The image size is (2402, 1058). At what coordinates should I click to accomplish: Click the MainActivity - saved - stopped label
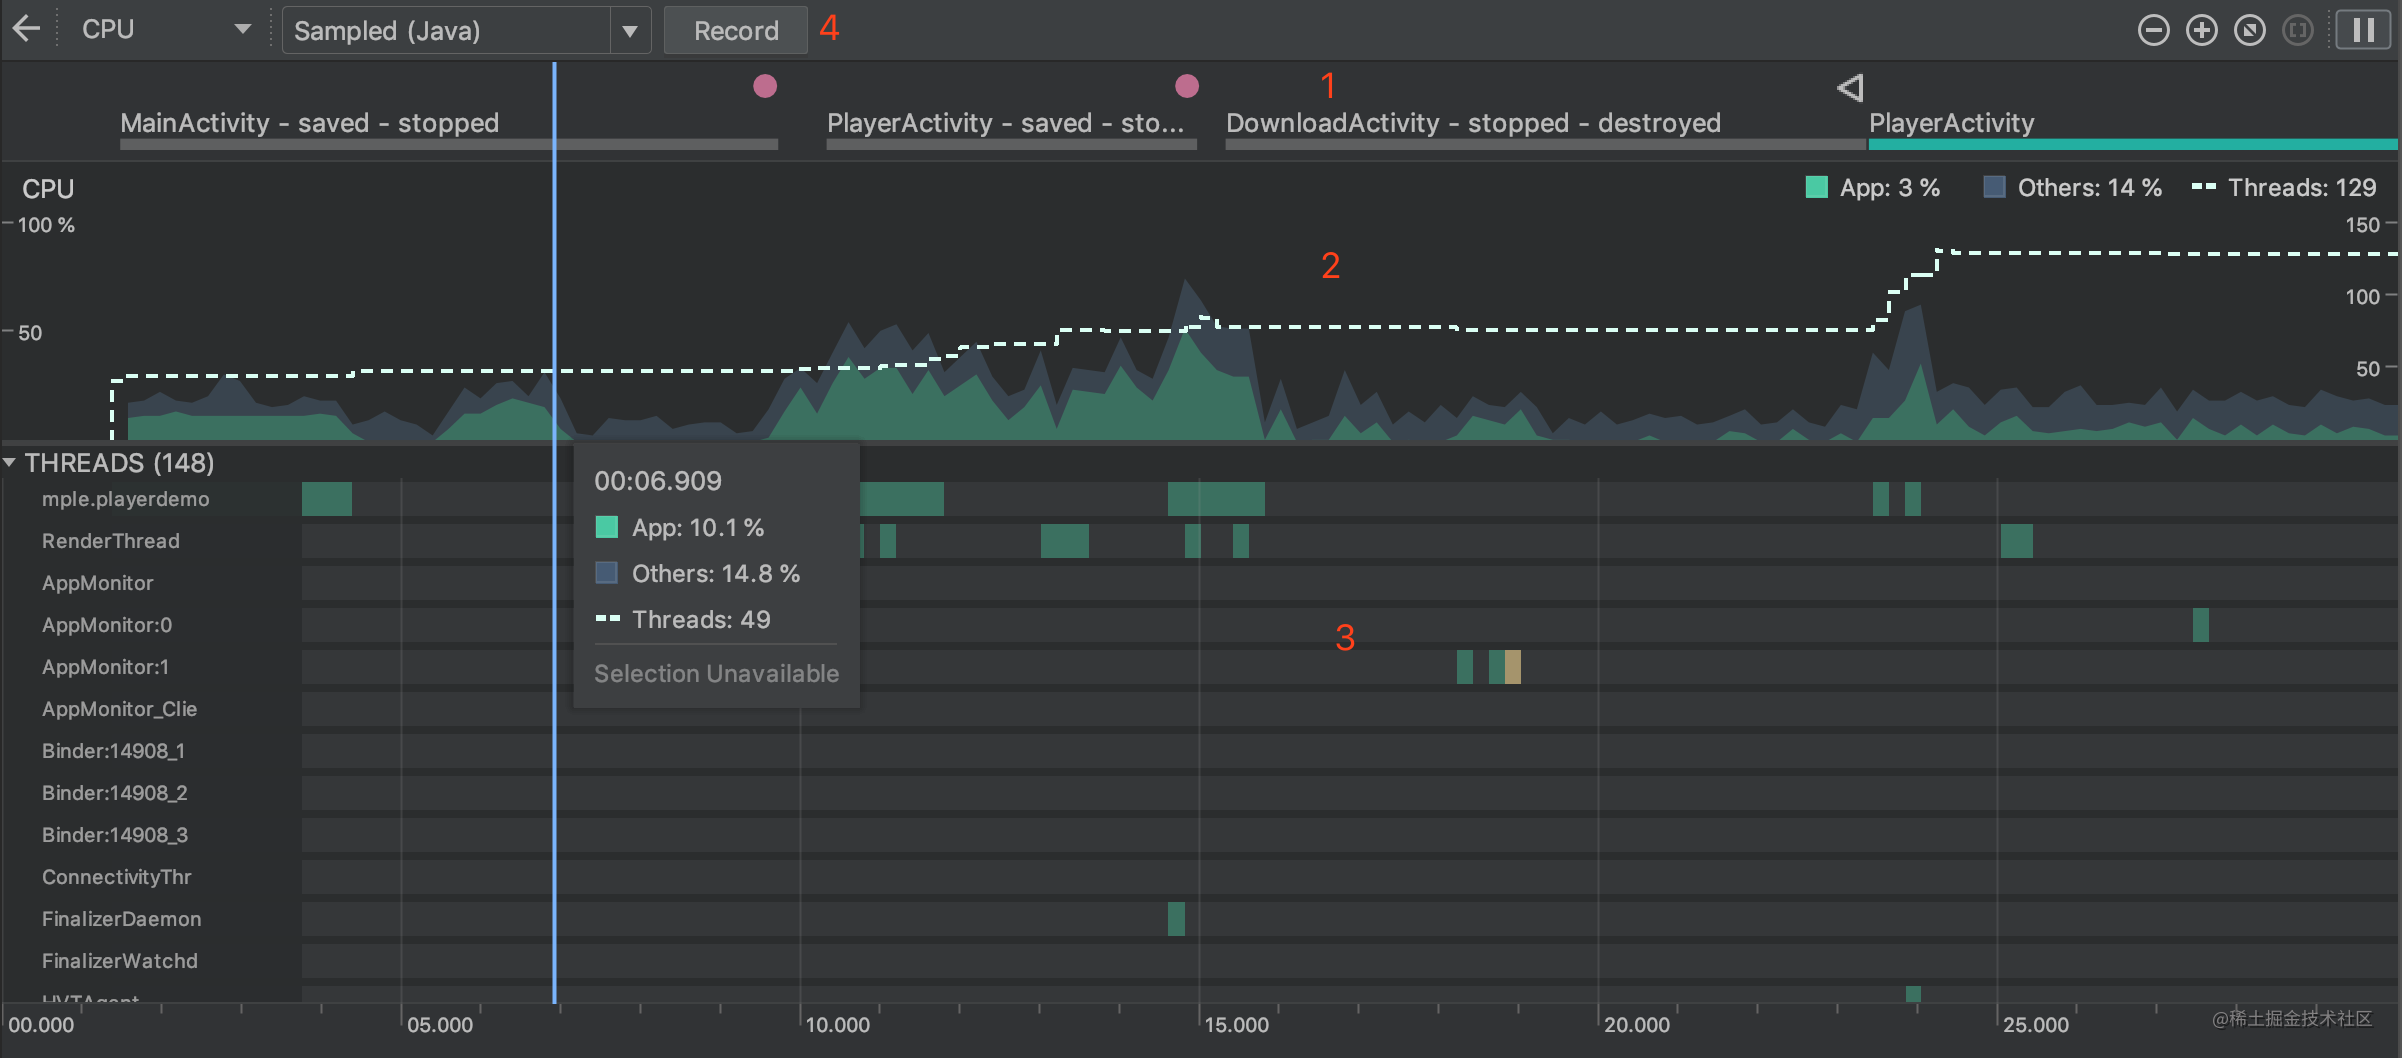click(x=309, y=123)
